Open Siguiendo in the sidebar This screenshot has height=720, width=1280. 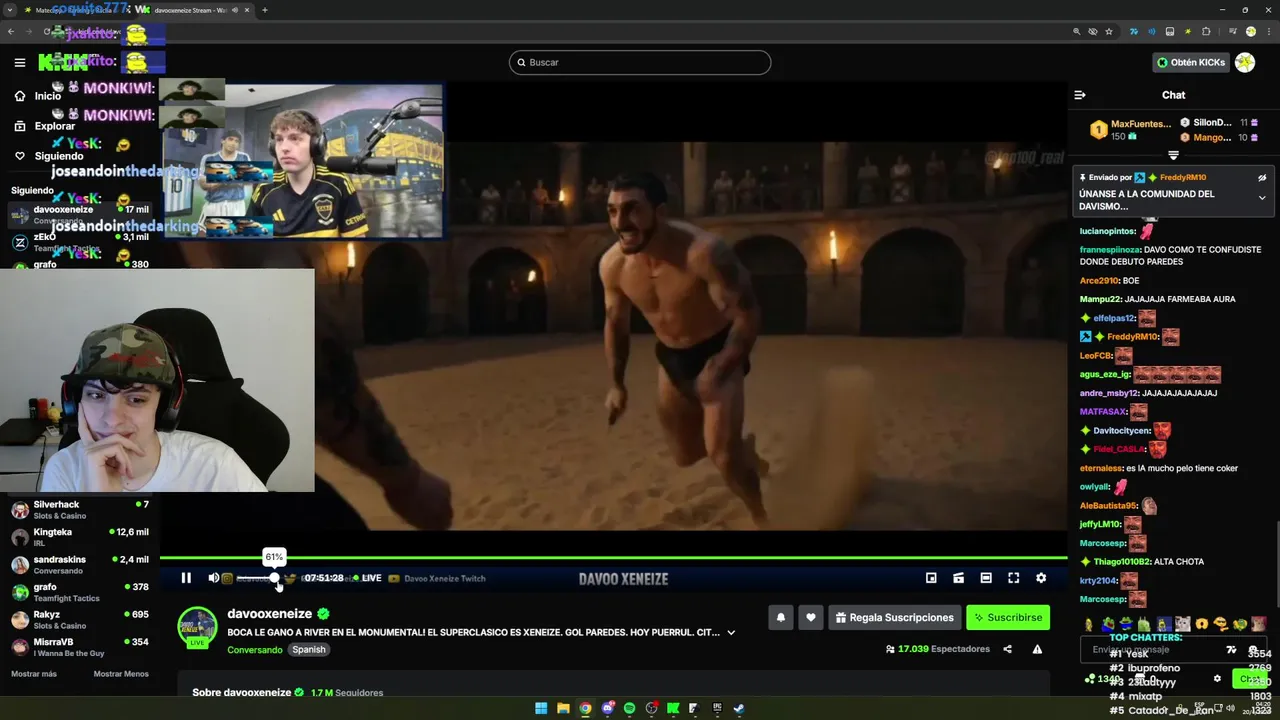49,156
